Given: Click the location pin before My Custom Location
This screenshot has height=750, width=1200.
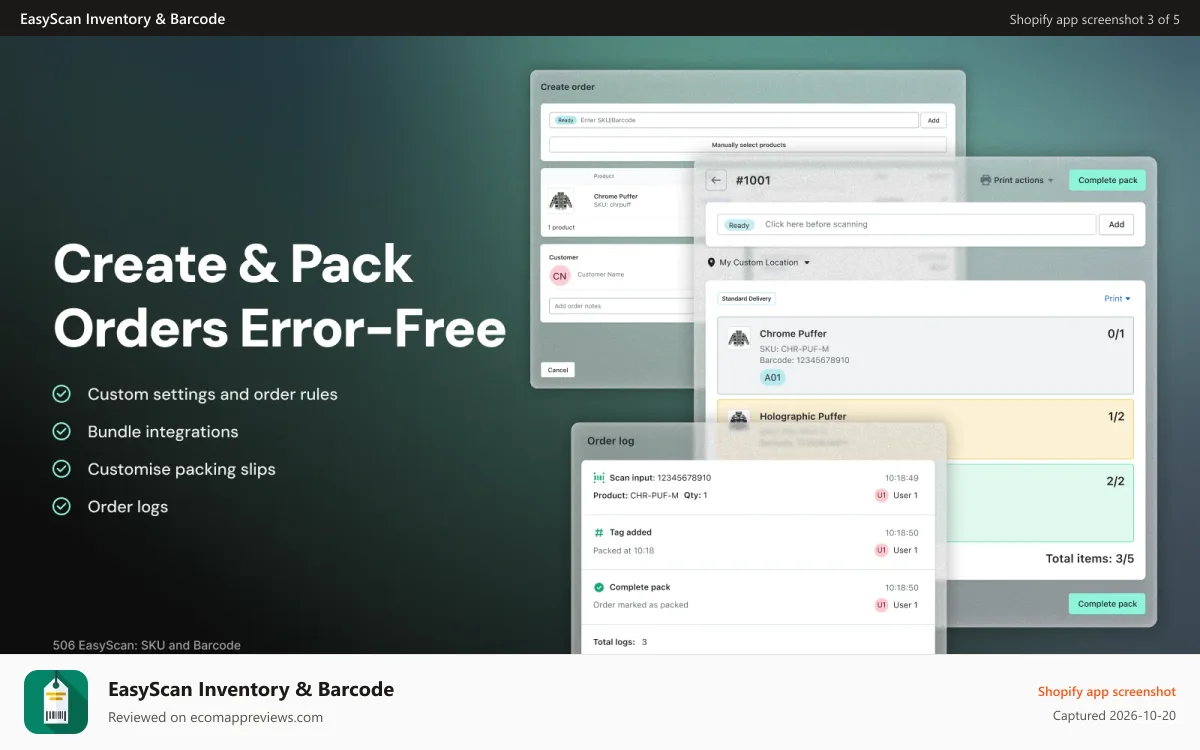Looking at the screenshot, I should [711, 263].
